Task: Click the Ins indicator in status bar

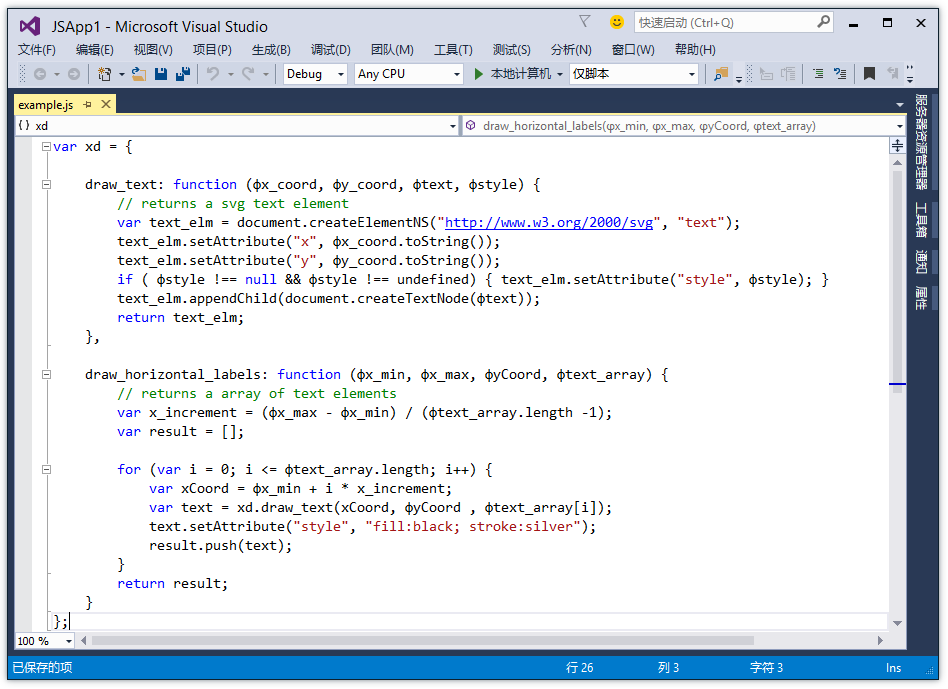Action: (x=893, y=668)
